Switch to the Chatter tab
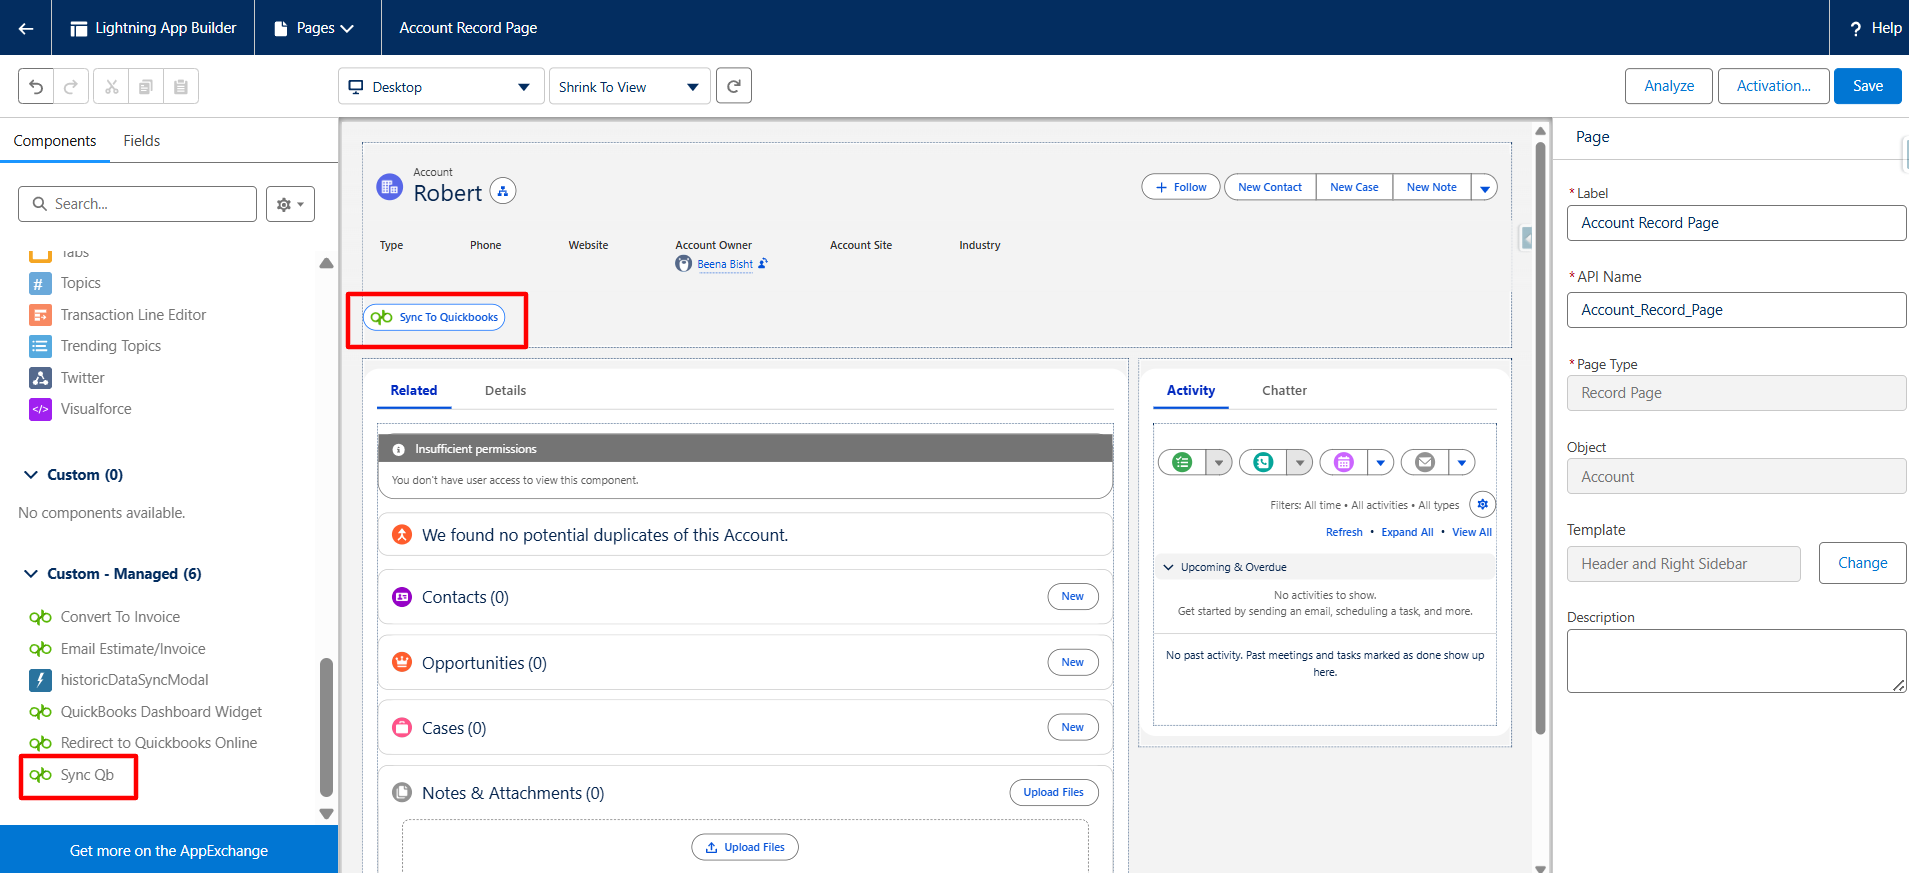This screenshot has height=873, width=1909. coord(1284,391)
